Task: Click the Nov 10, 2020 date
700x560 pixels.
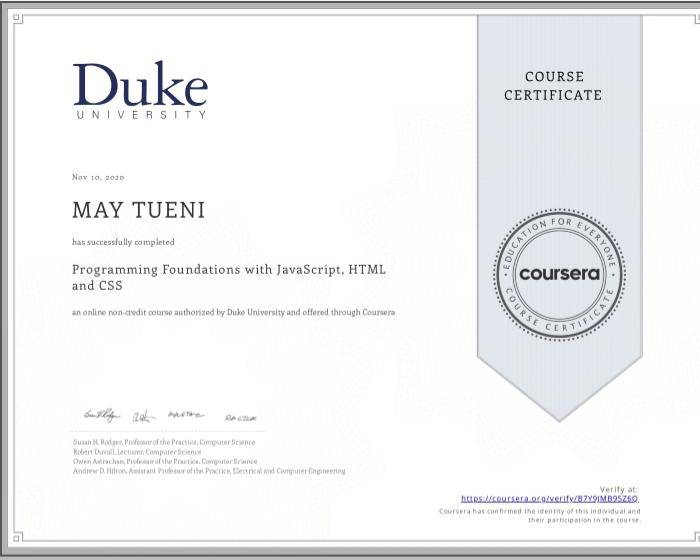Action: tap(98, 177)
